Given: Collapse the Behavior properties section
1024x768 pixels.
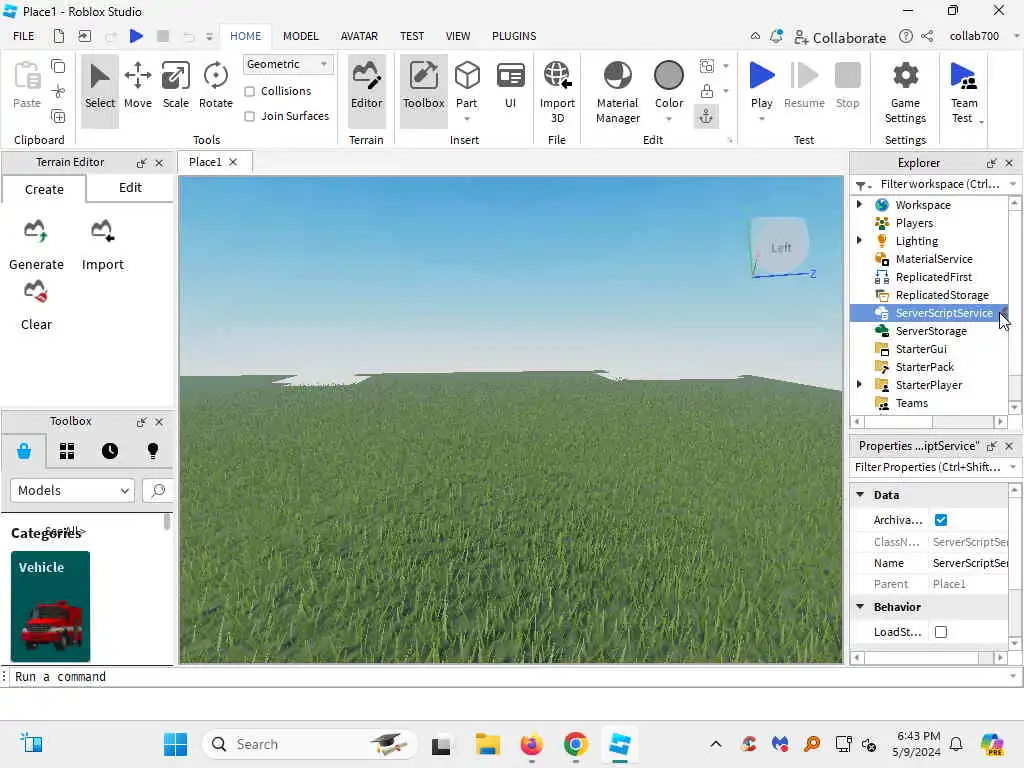Looking at the screenshot, I should [x=860, y=607].
